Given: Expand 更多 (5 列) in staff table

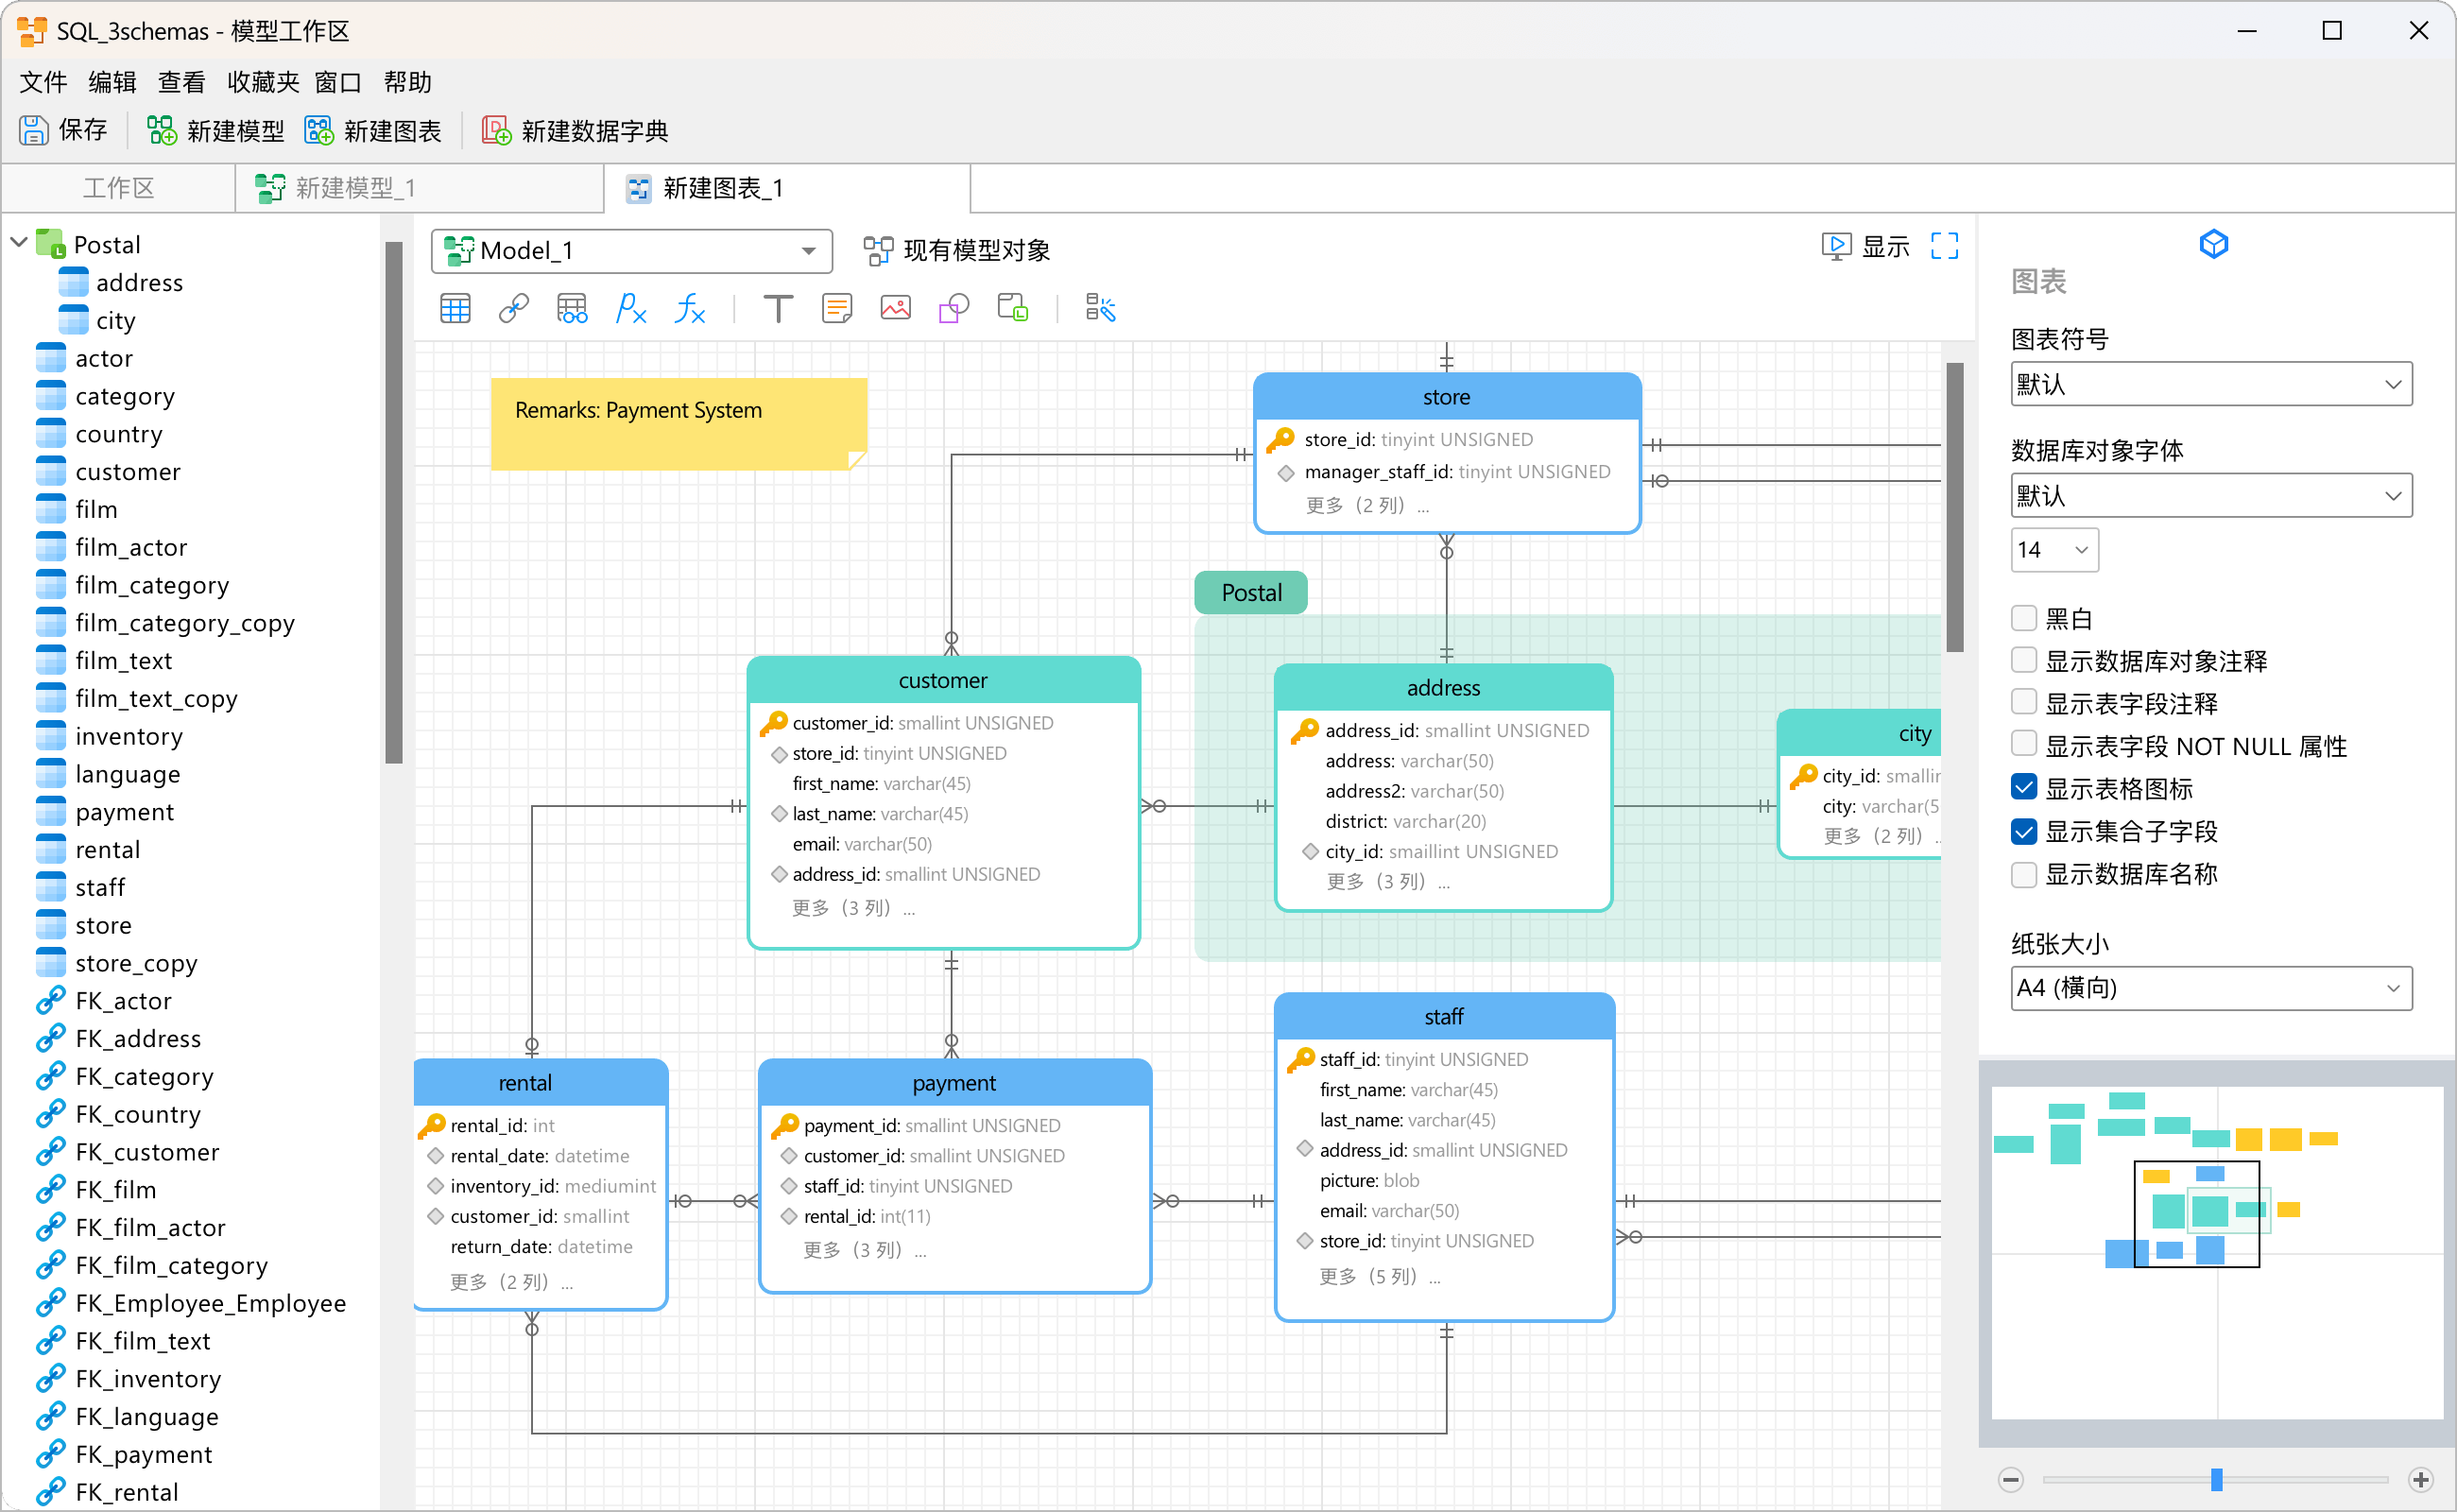Looking at the screenshot, I should click(x=1380, y=1277).
